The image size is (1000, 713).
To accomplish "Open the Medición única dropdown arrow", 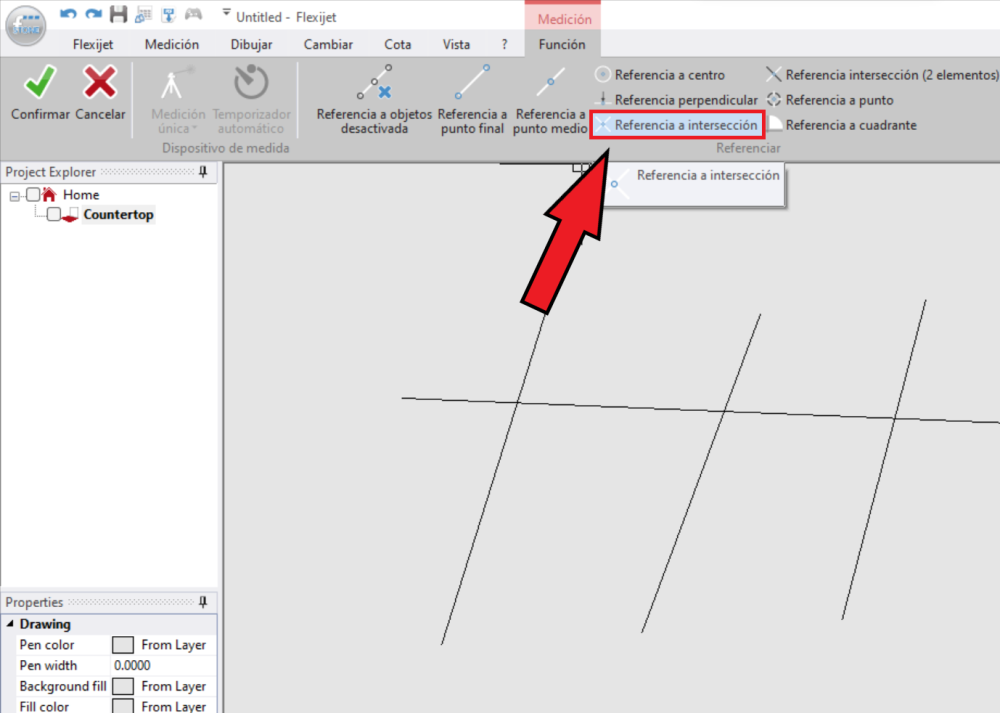I will [x=194, y=129].
